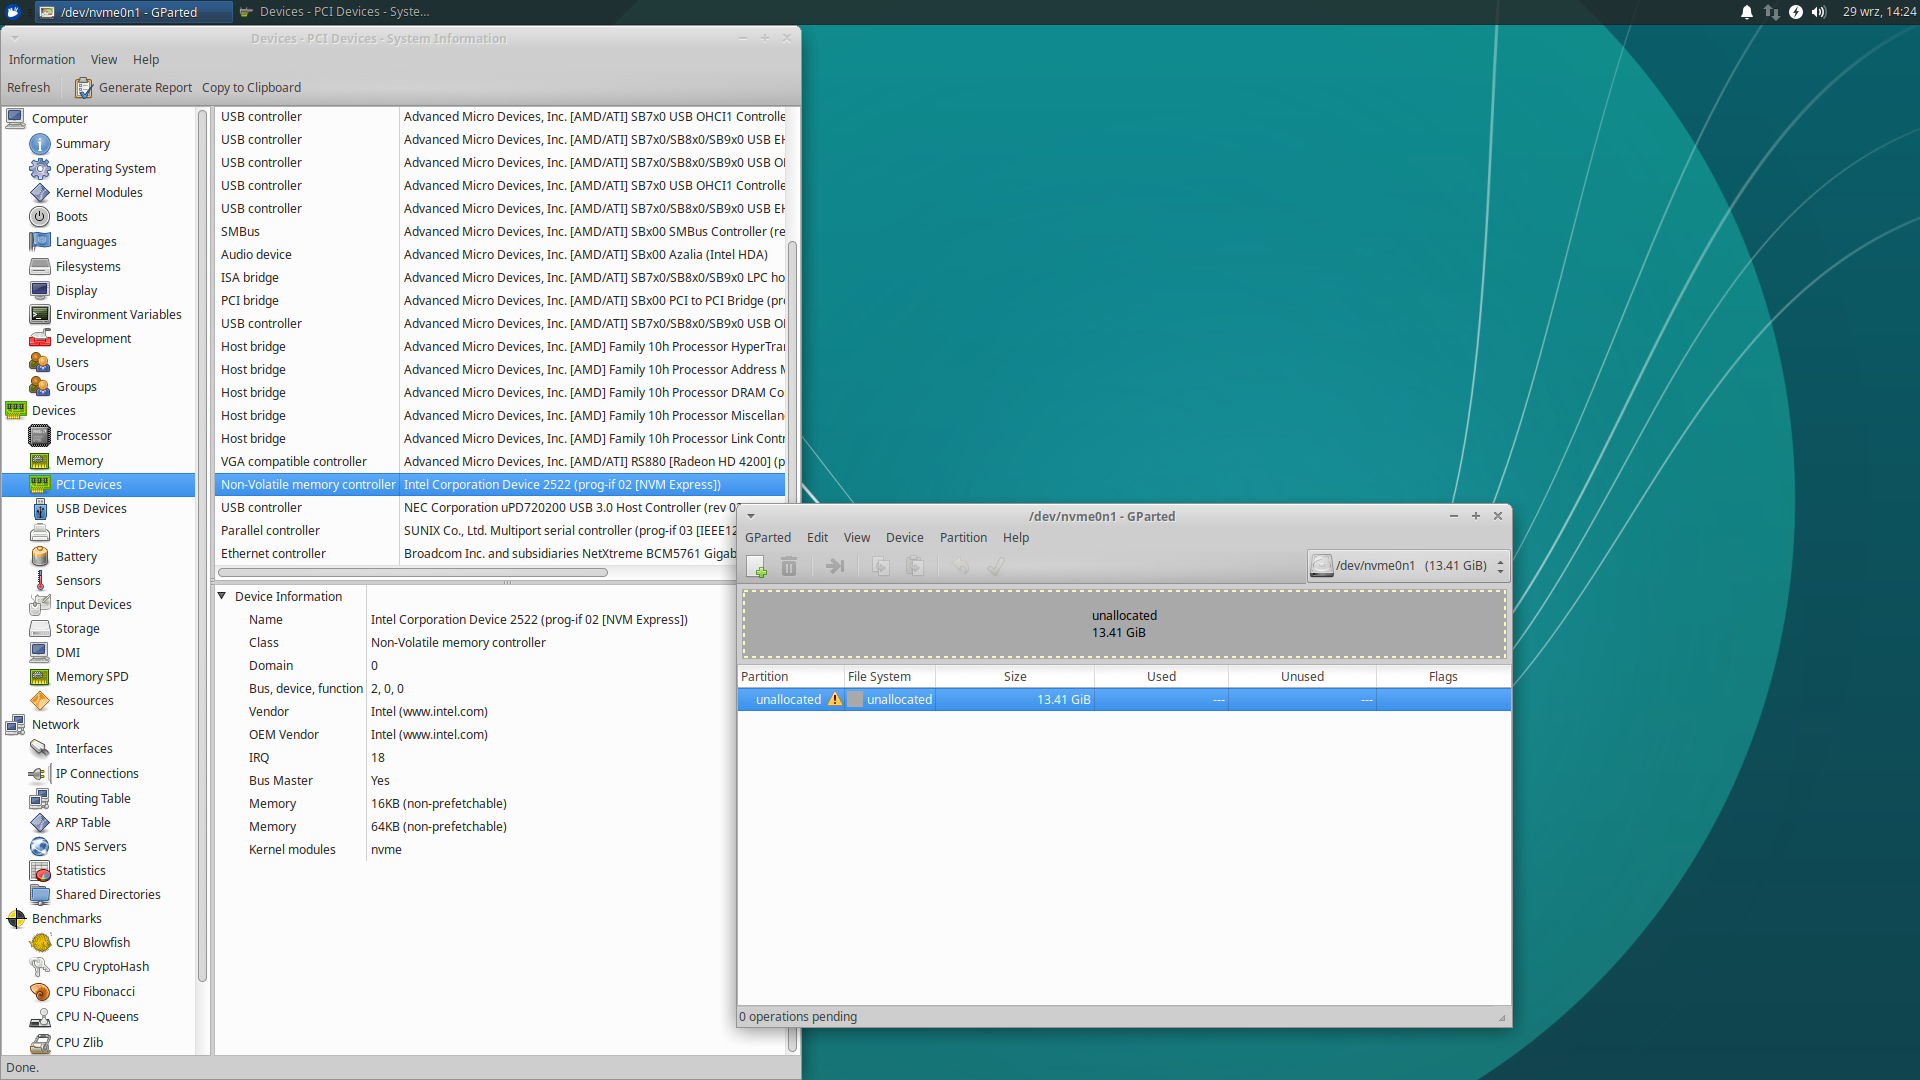The image size is (1920, 1080).
Task: Open the /dev/nvme0n1 device selector dropdown
Action: (x=1407, y=566)
